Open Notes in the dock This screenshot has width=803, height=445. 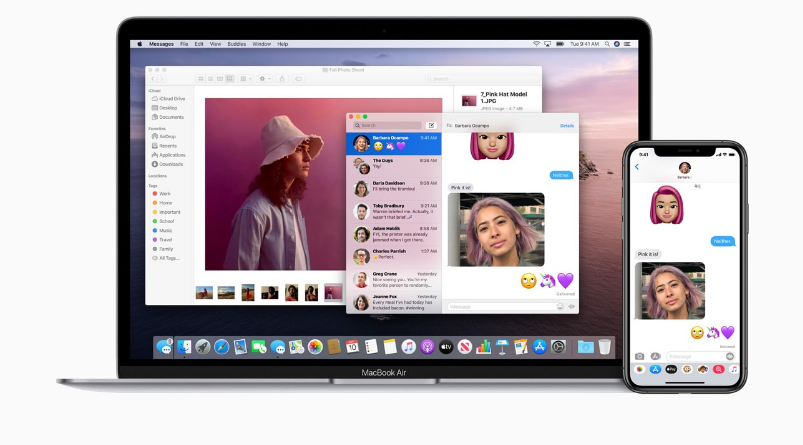(x=390, y=347)
